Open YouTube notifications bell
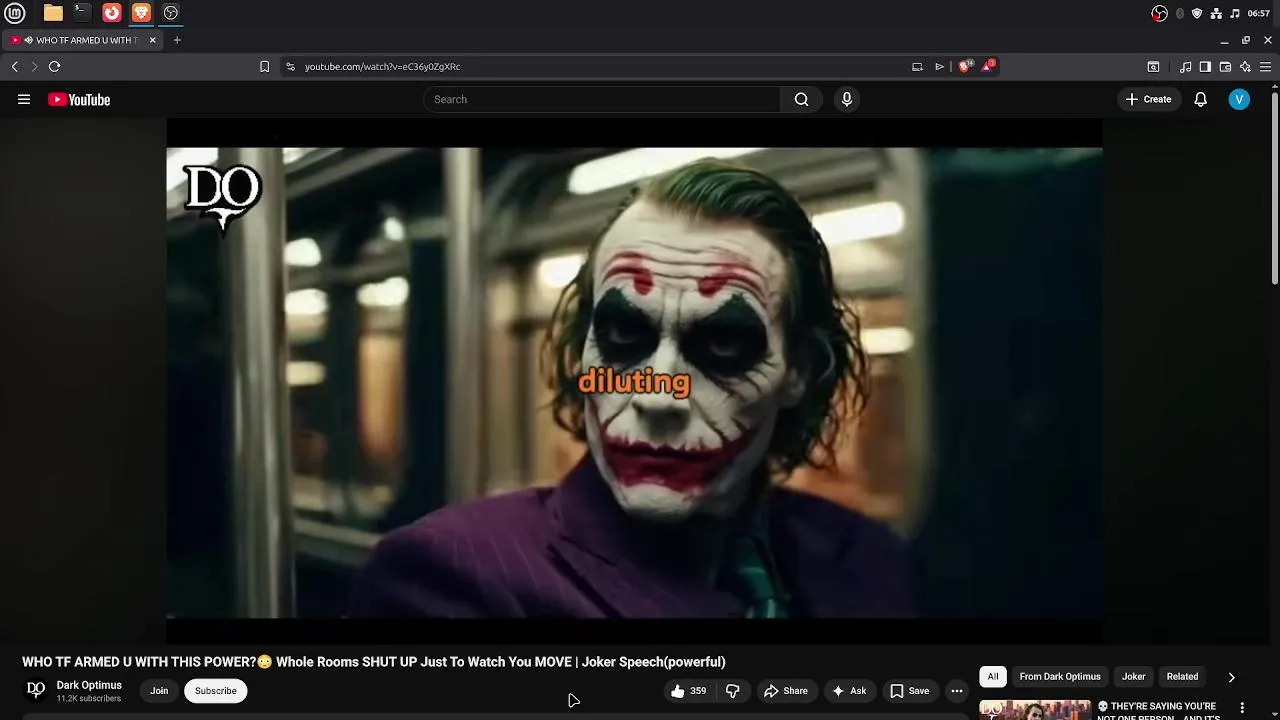Viewport: 1280px width, 720px height. pos(1201,99)
